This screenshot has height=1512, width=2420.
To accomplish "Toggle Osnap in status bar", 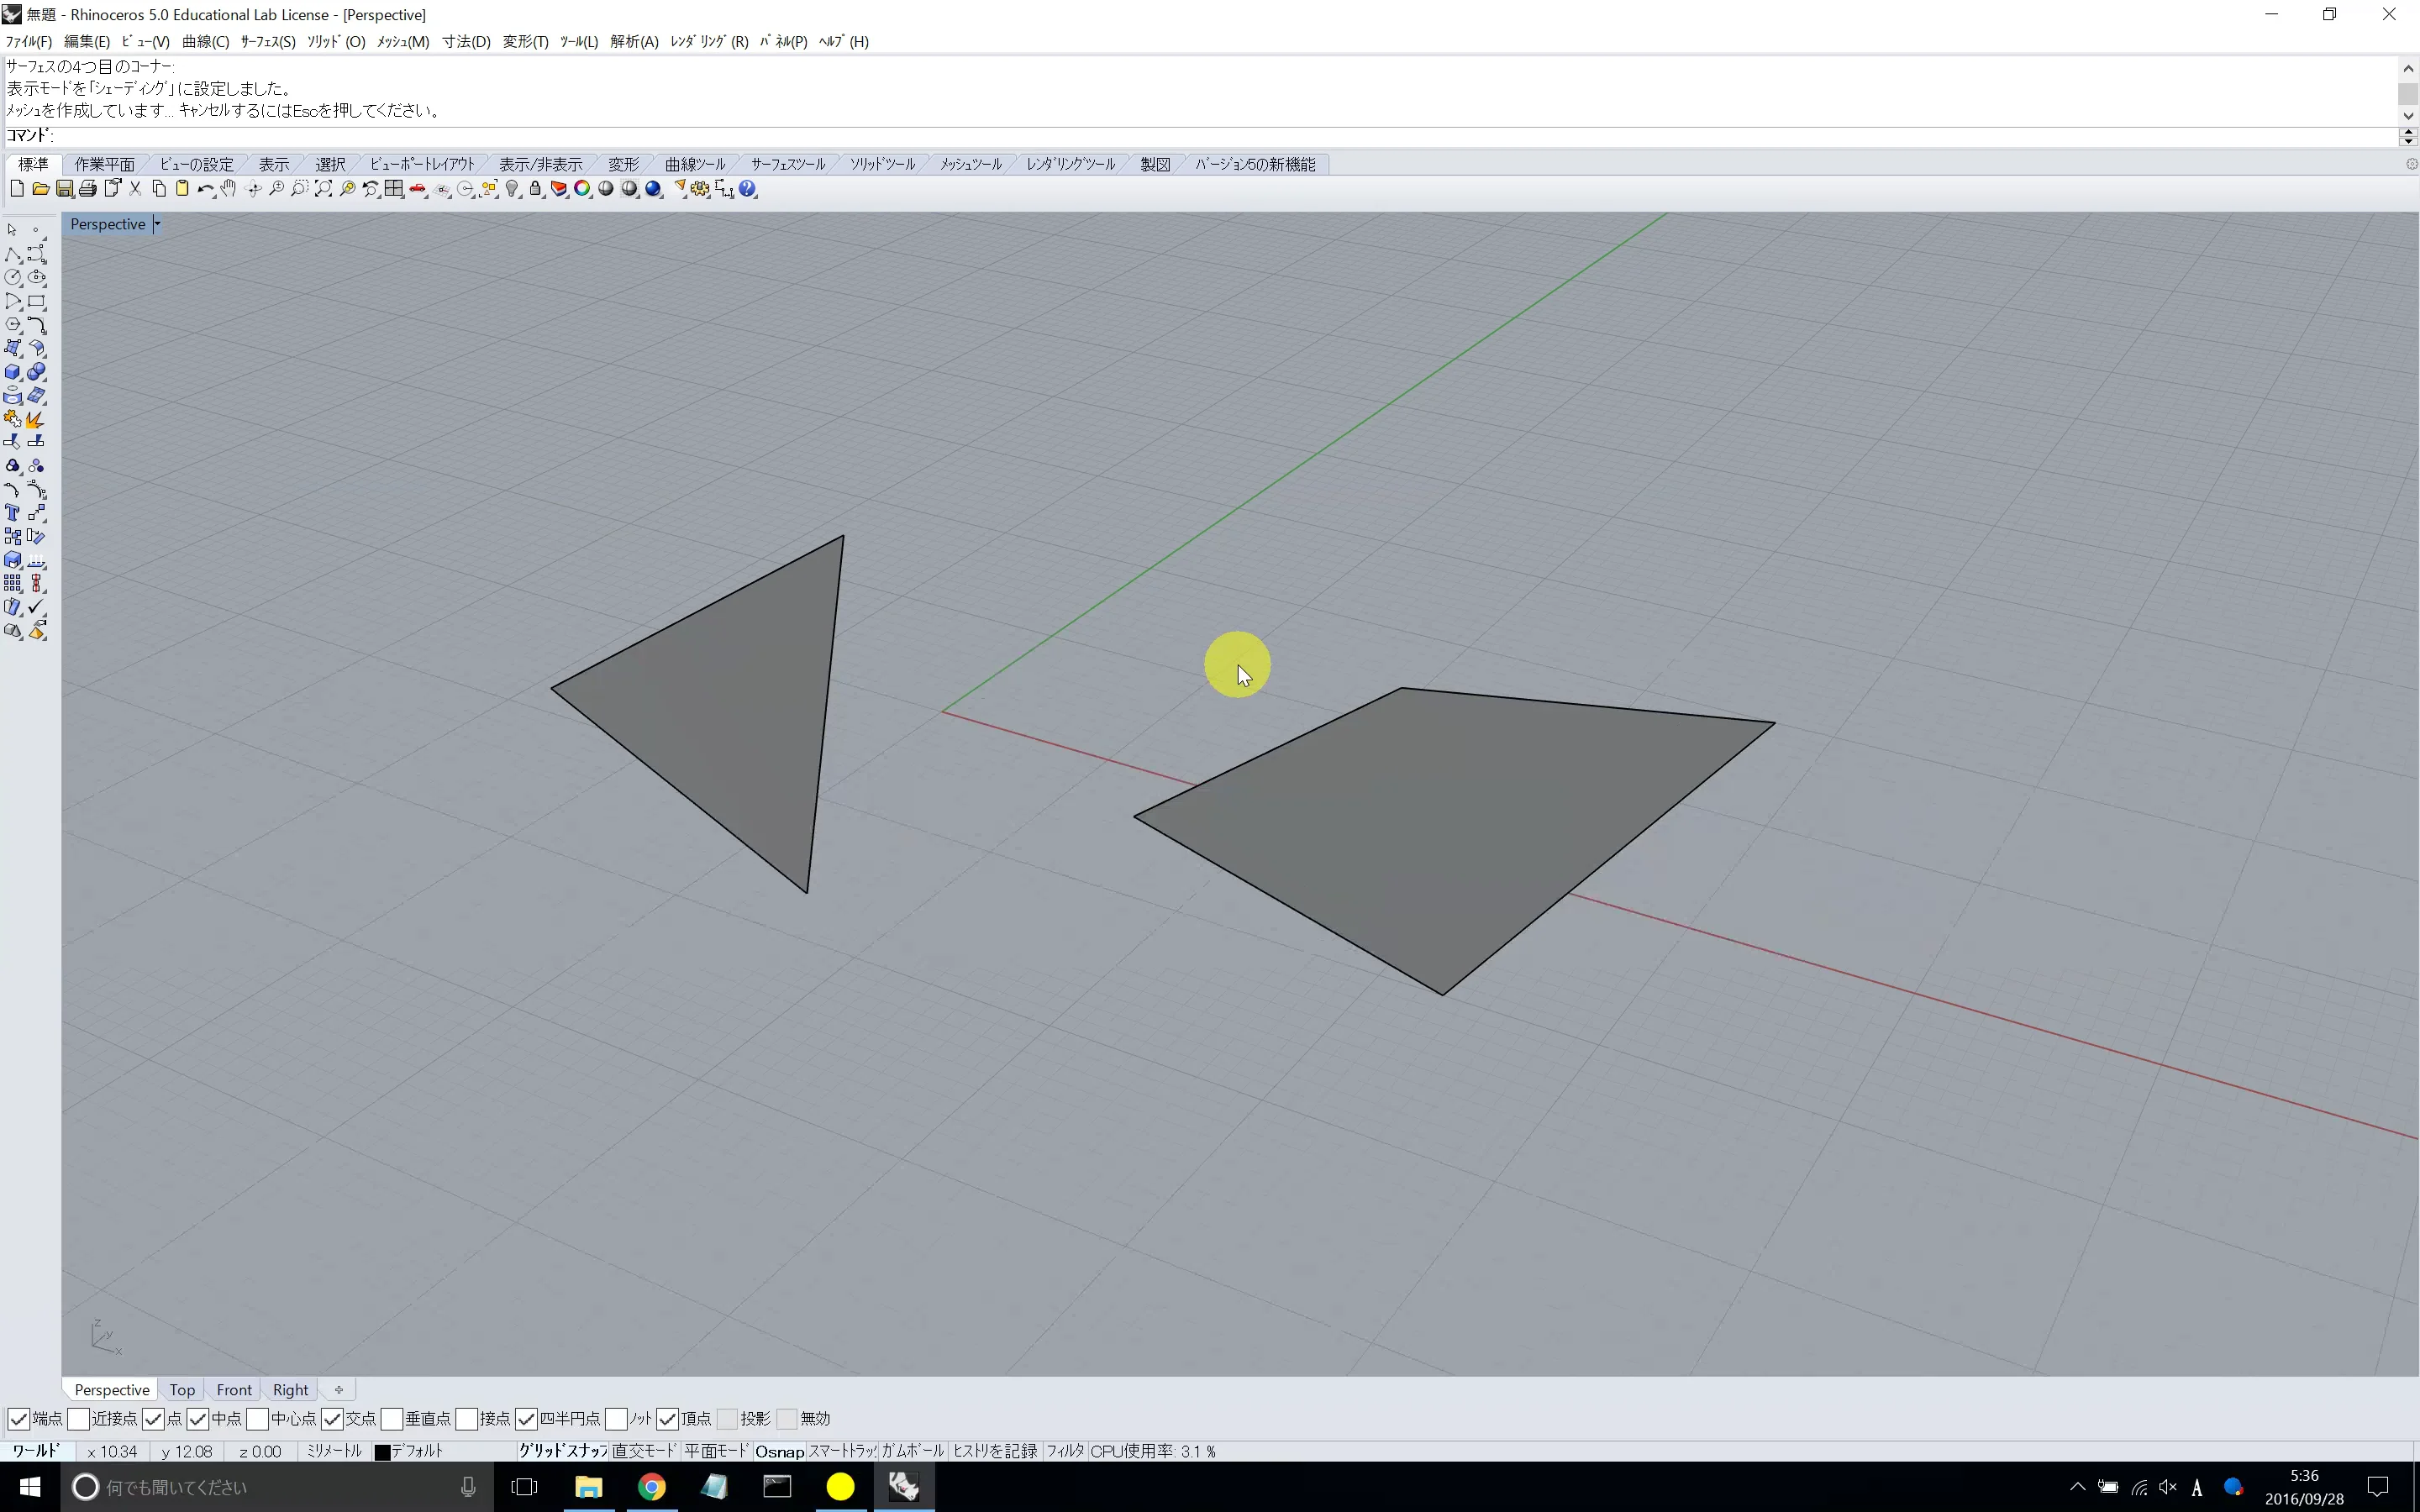I will pos(779,1451).
